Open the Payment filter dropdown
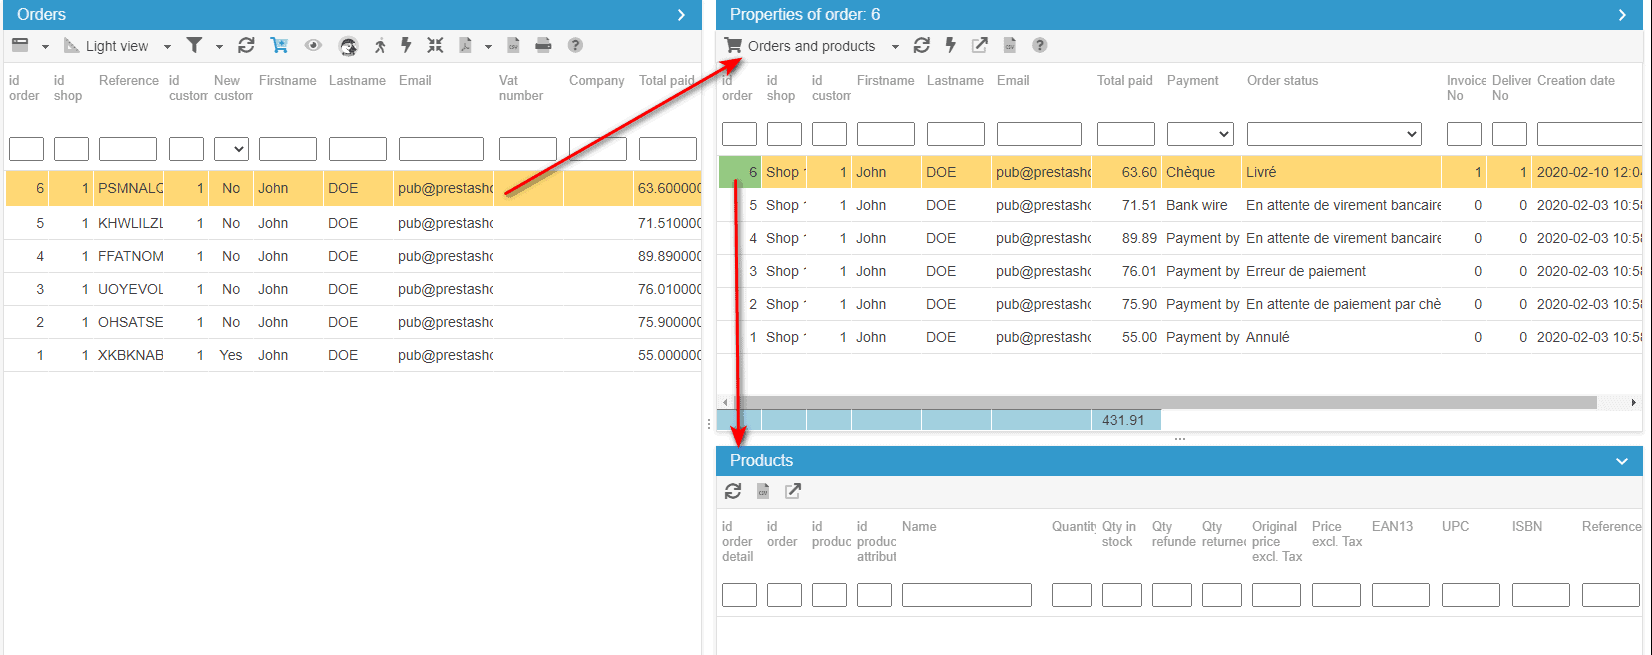Viewport: 1652px width, 655px height. click(1200, 134)
